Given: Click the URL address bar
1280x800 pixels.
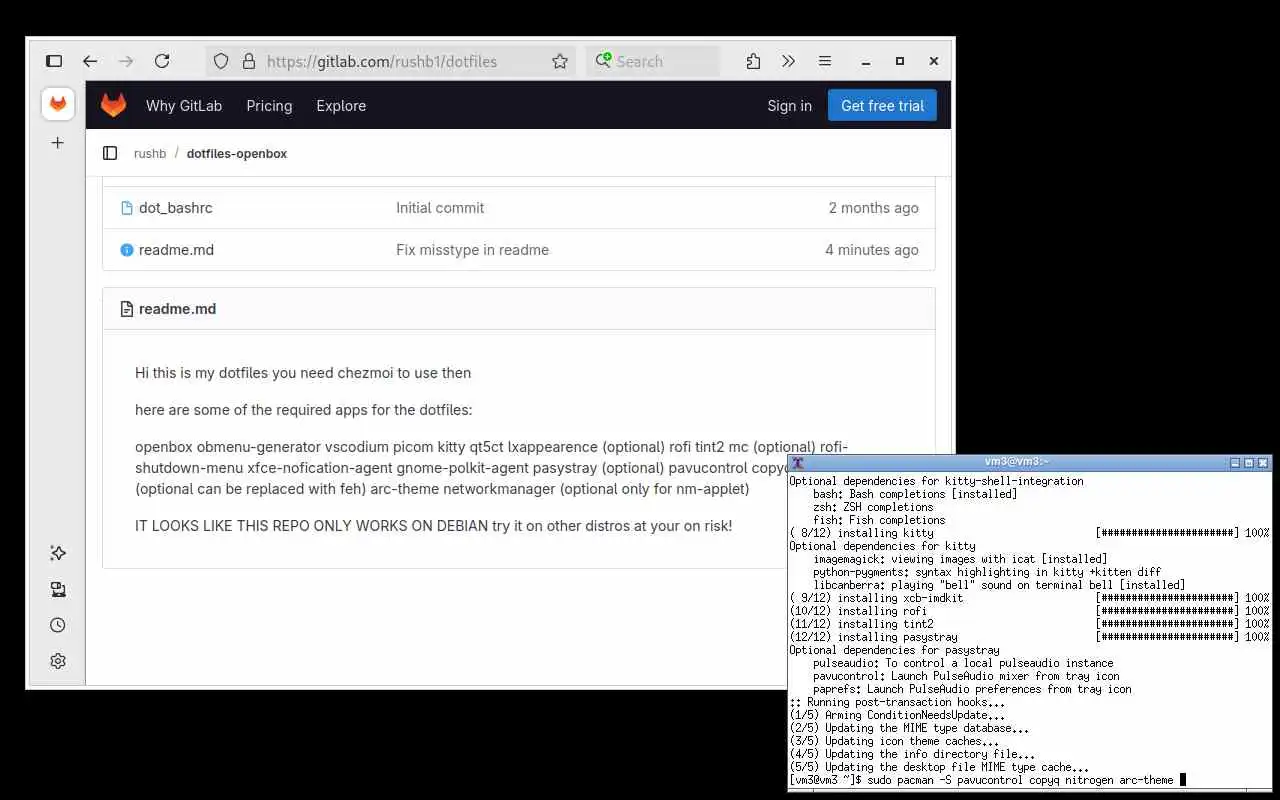Looking at the screenshot, I should 390,61.
